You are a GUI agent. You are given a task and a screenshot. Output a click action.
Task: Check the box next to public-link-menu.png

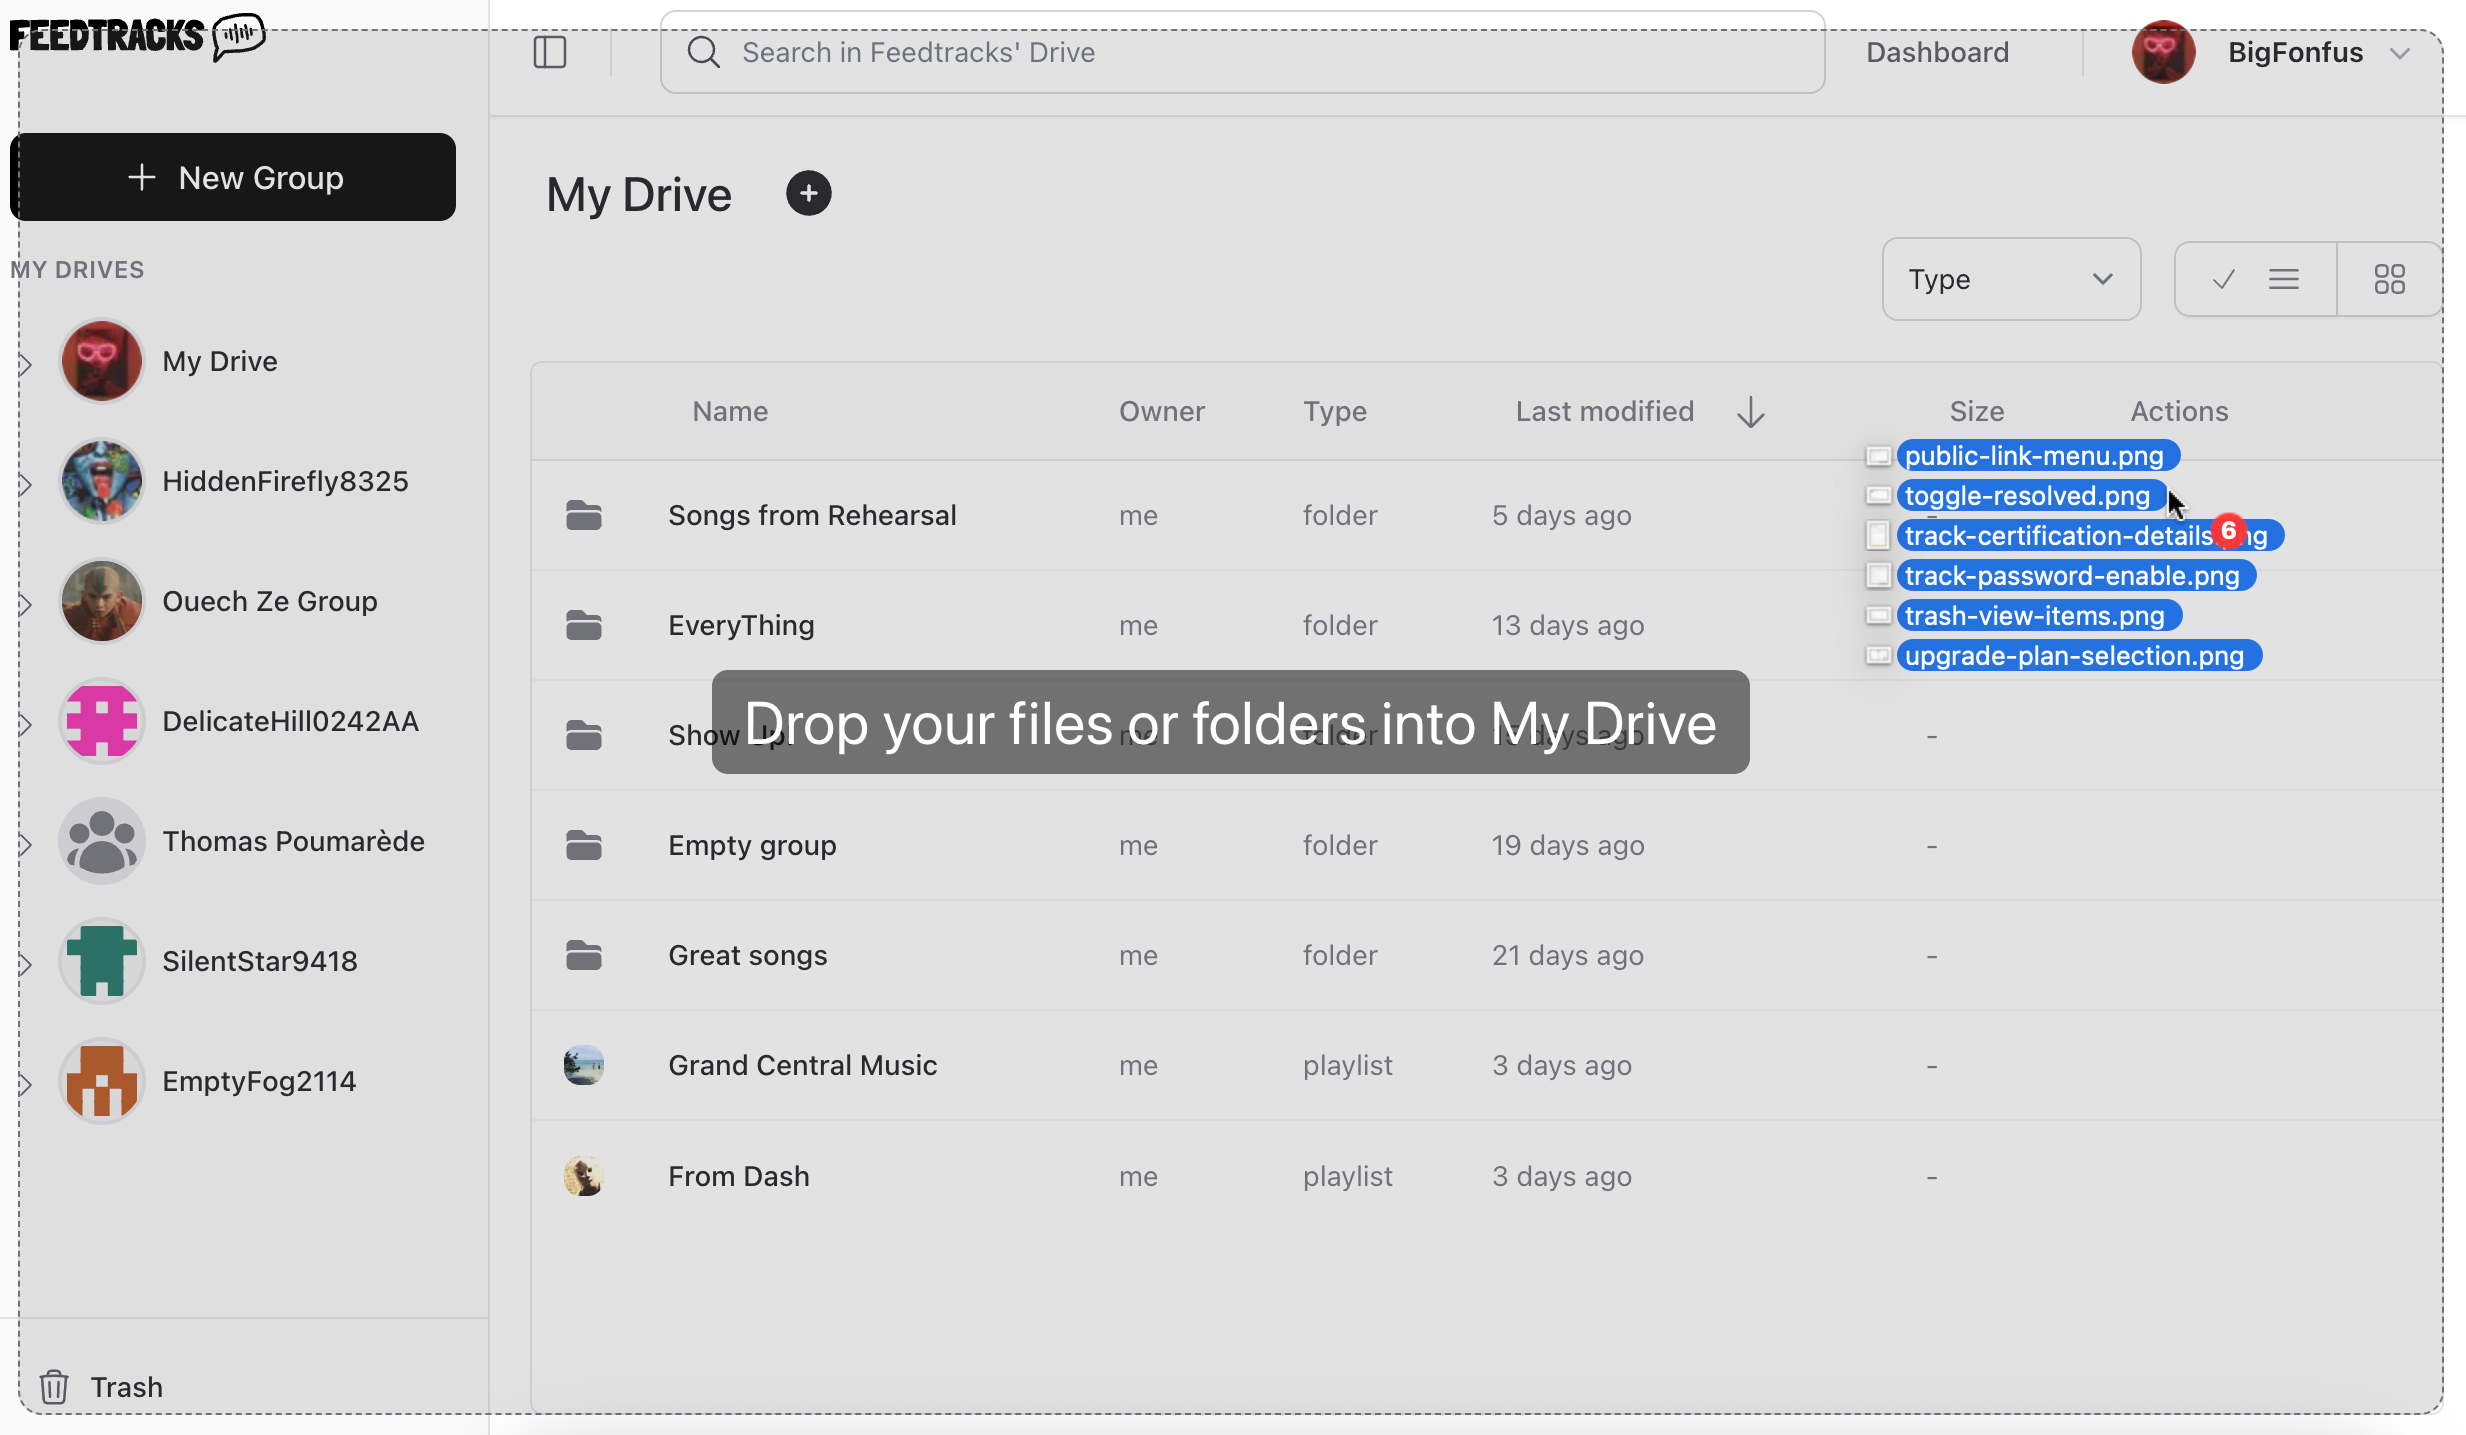[1878, 455]
